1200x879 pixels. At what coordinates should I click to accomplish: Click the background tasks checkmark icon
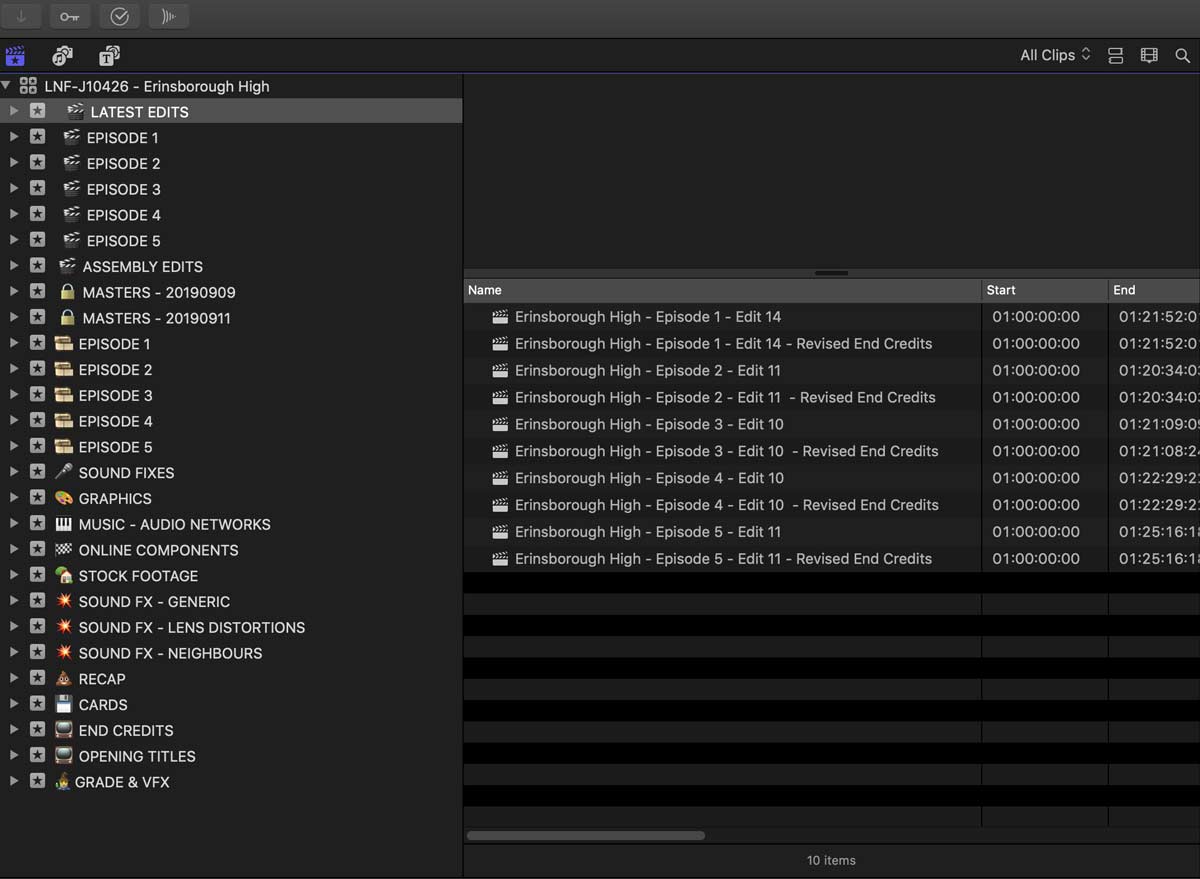tap(119, 16)
